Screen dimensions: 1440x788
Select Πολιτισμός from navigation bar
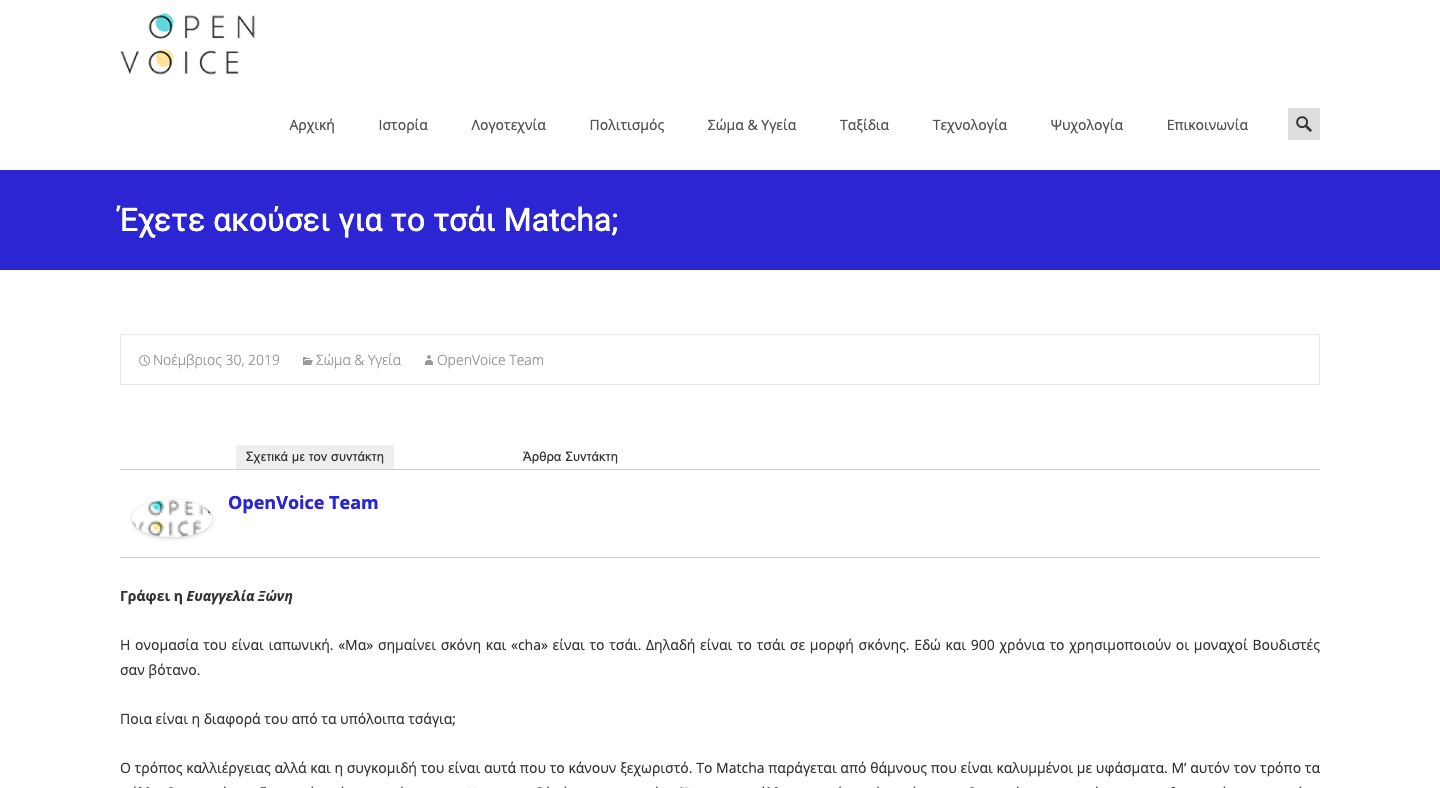[627, 125]
